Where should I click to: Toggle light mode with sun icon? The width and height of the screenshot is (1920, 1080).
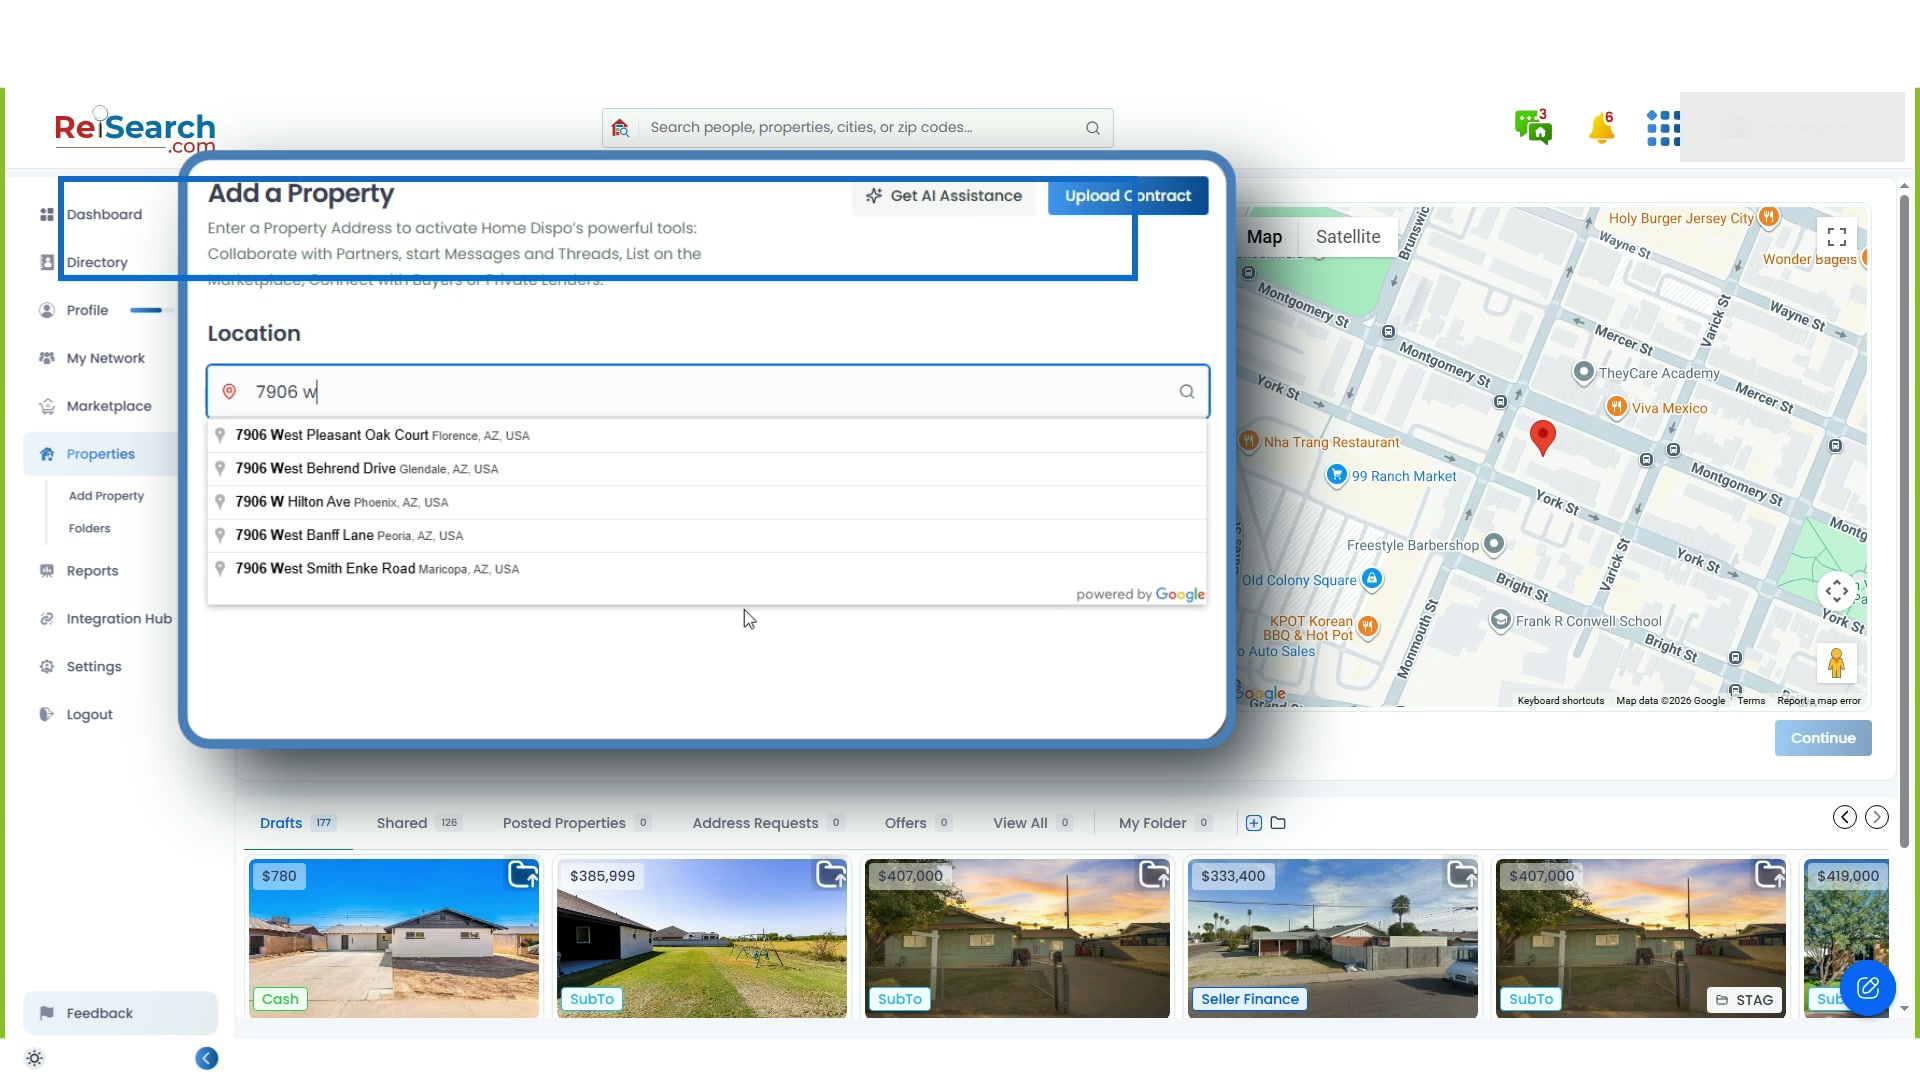tap(34, 1058)
